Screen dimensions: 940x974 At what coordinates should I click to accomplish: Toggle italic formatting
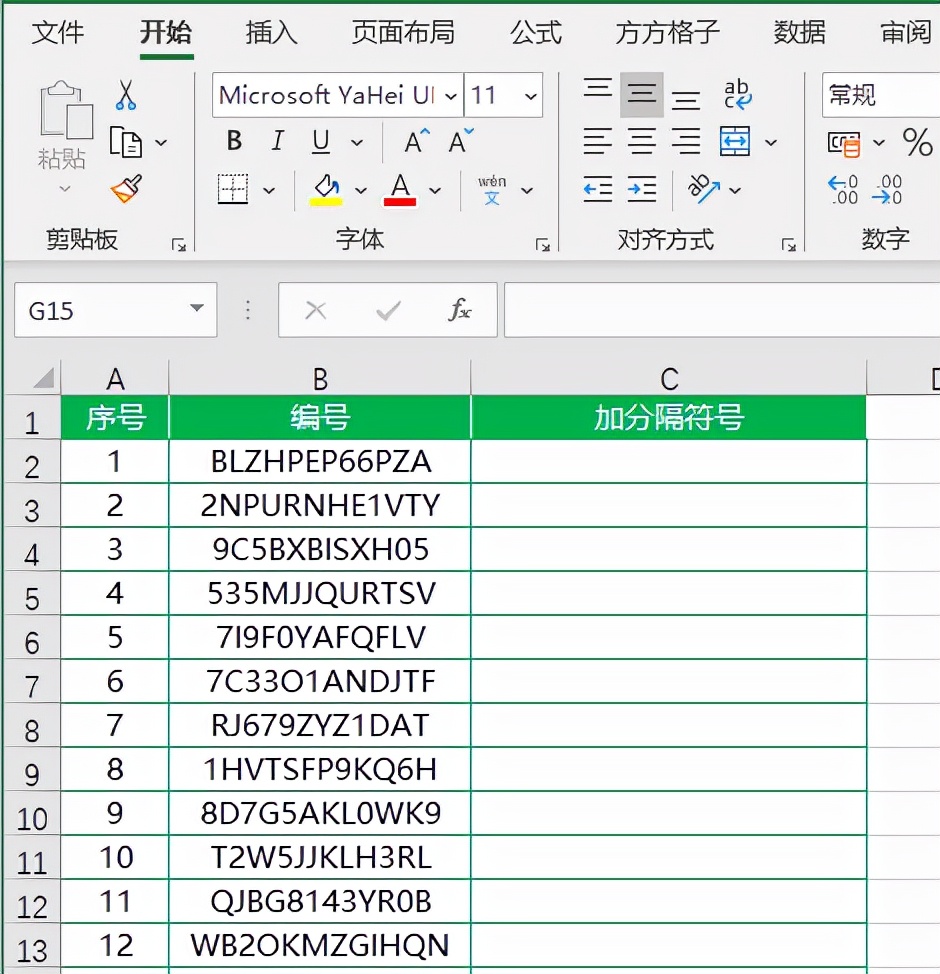(x=278, y=142)
